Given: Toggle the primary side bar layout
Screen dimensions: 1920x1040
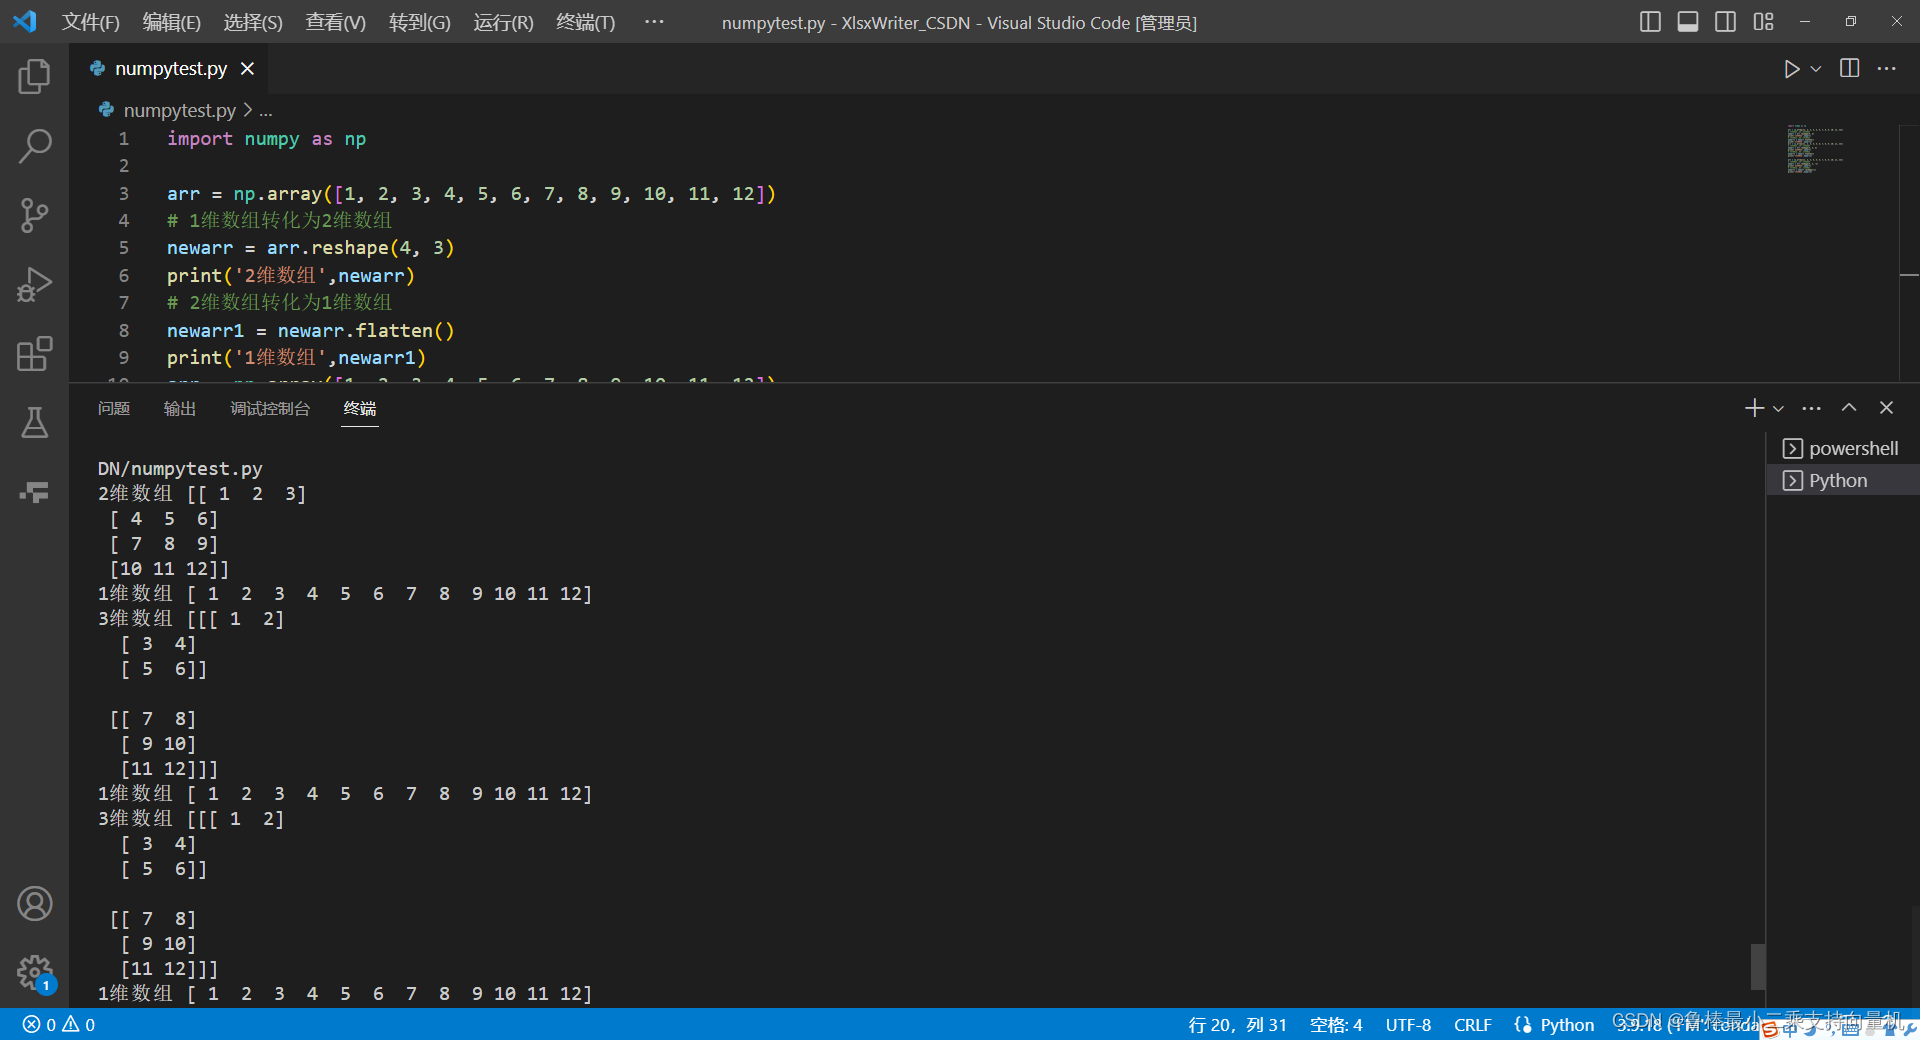Looking at the screenshot, I should point(1650,22).
